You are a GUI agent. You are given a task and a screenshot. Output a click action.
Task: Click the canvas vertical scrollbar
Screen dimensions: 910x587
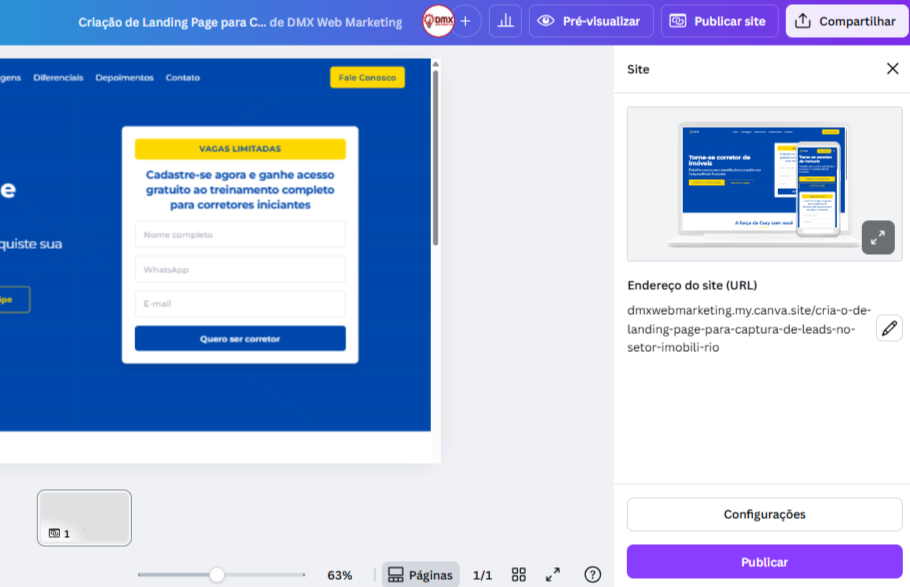[435, 160]
